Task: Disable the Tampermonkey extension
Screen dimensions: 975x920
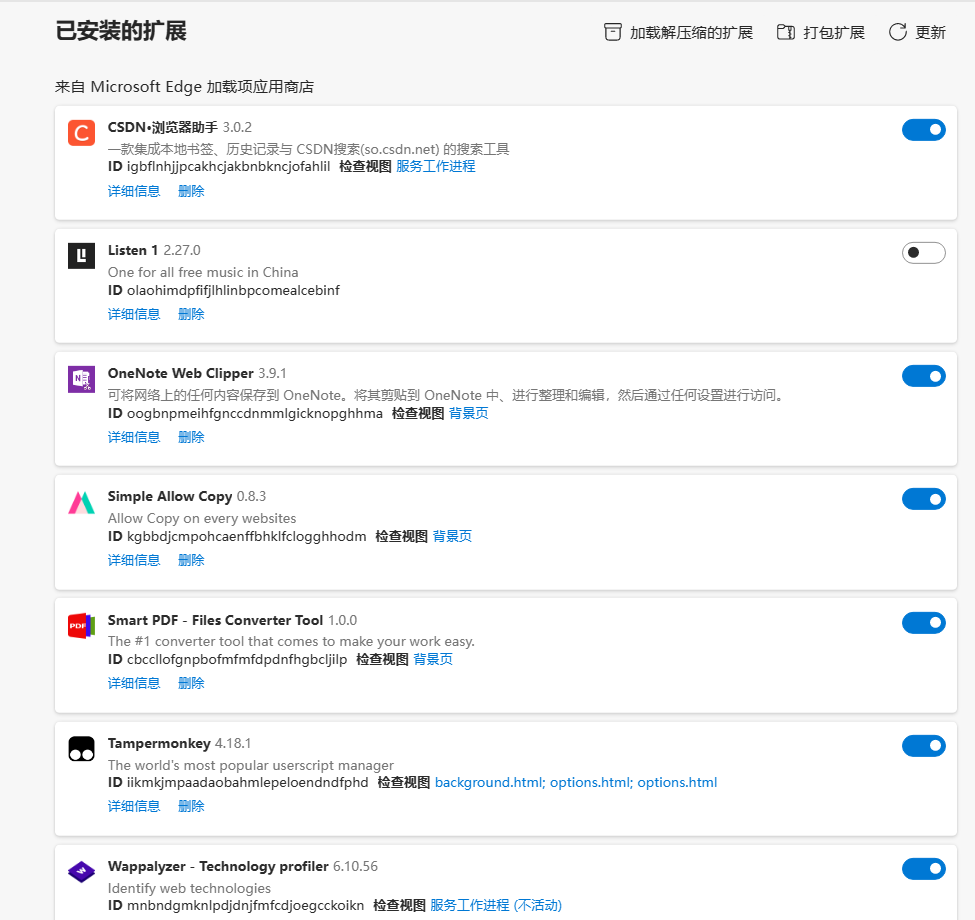Action: coord(923,745)
